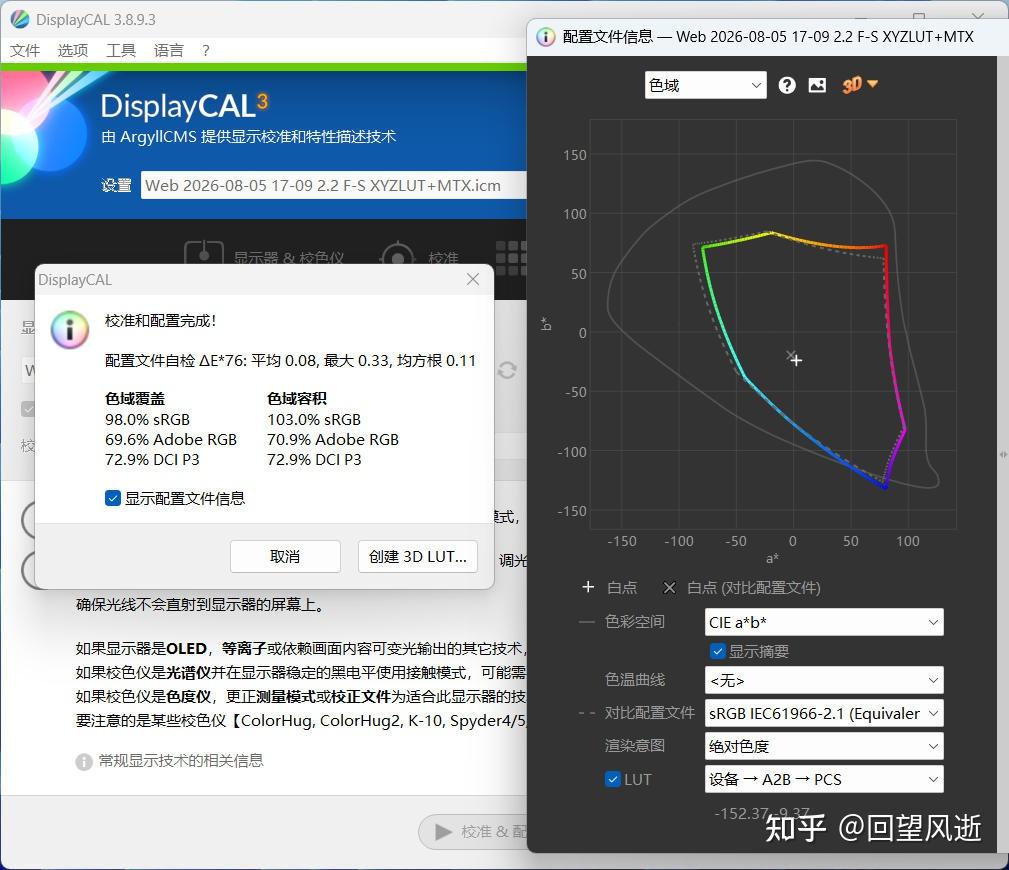Click the 校准 target tab icon
Screen dimensions: 1009x870
[x=398, y=255]
